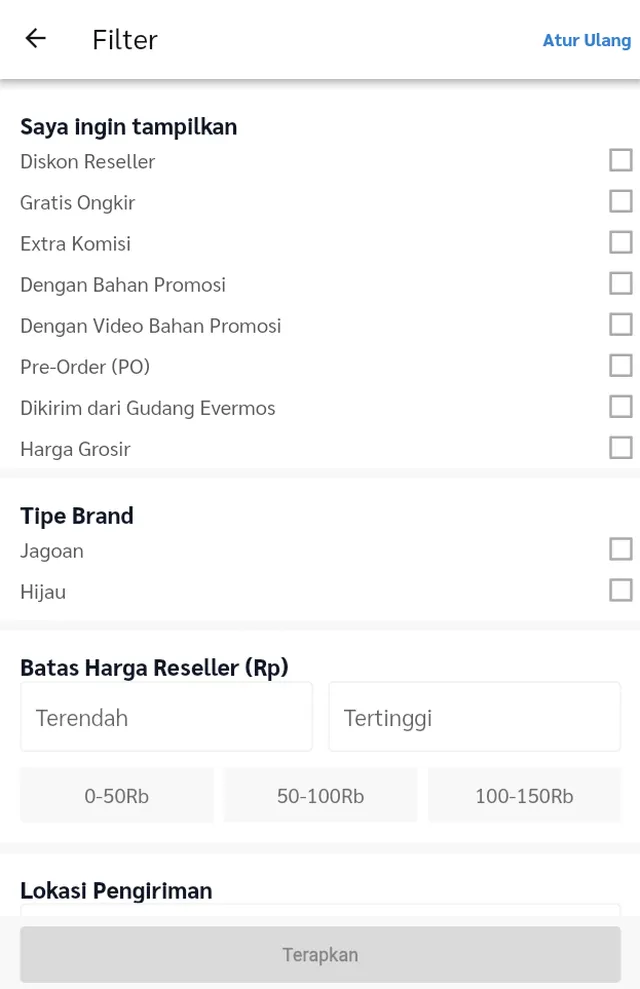Viewport: 640px width, 989px height.
Task: Check Dikirim dari Gudang Evermos
Action: click(x=620, y=406)
